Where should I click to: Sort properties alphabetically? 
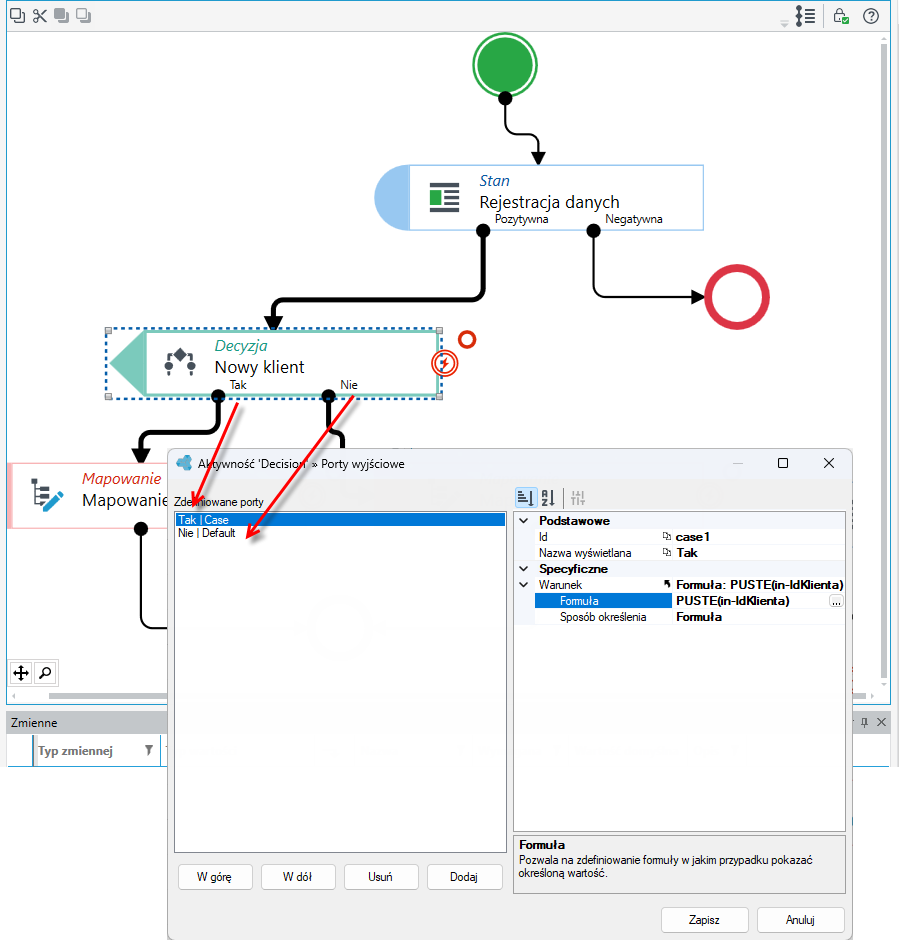(548, 498)
